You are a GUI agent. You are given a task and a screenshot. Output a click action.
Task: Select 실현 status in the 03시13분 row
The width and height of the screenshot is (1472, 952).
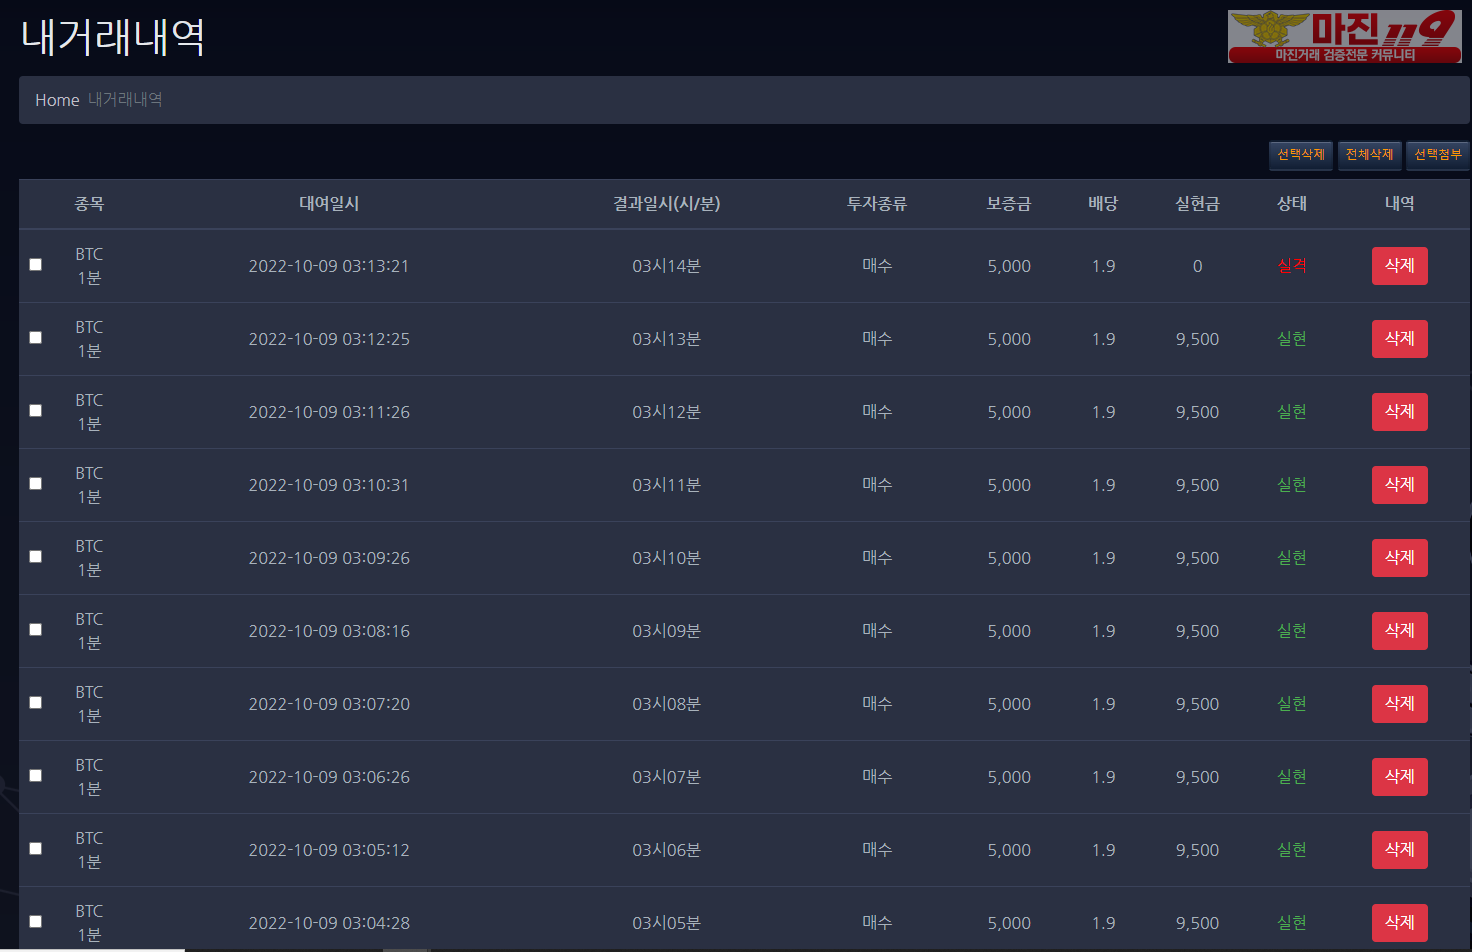[x=1292, y=339]
